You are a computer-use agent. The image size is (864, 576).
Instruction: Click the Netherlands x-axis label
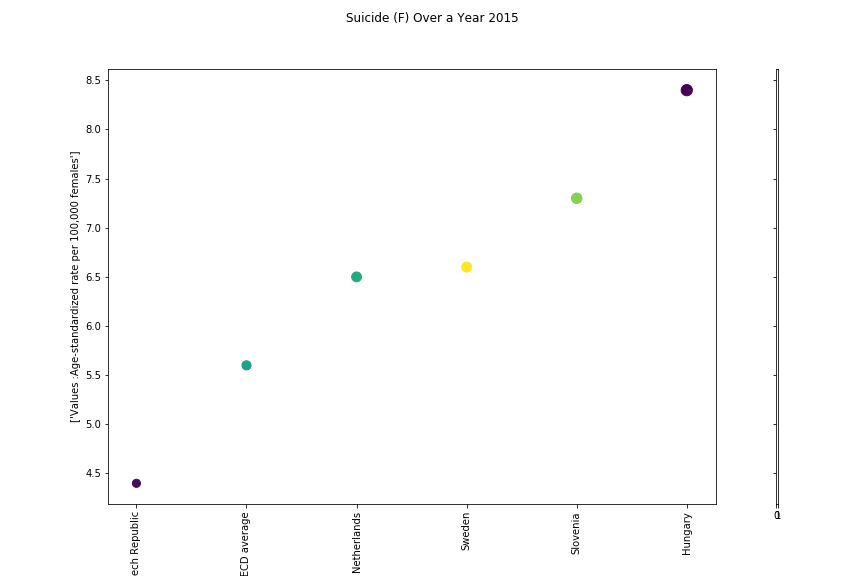[356, 542]
